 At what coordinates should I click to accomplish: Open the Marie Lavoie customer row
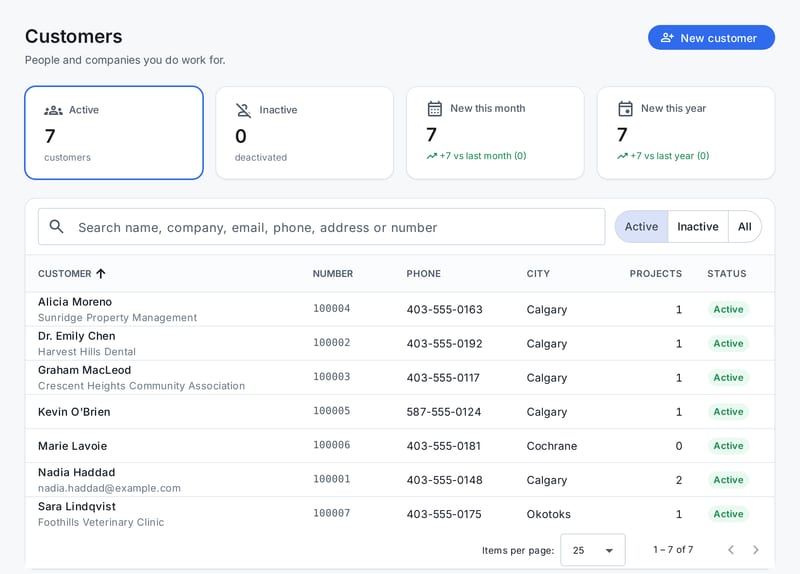point(400,446)
